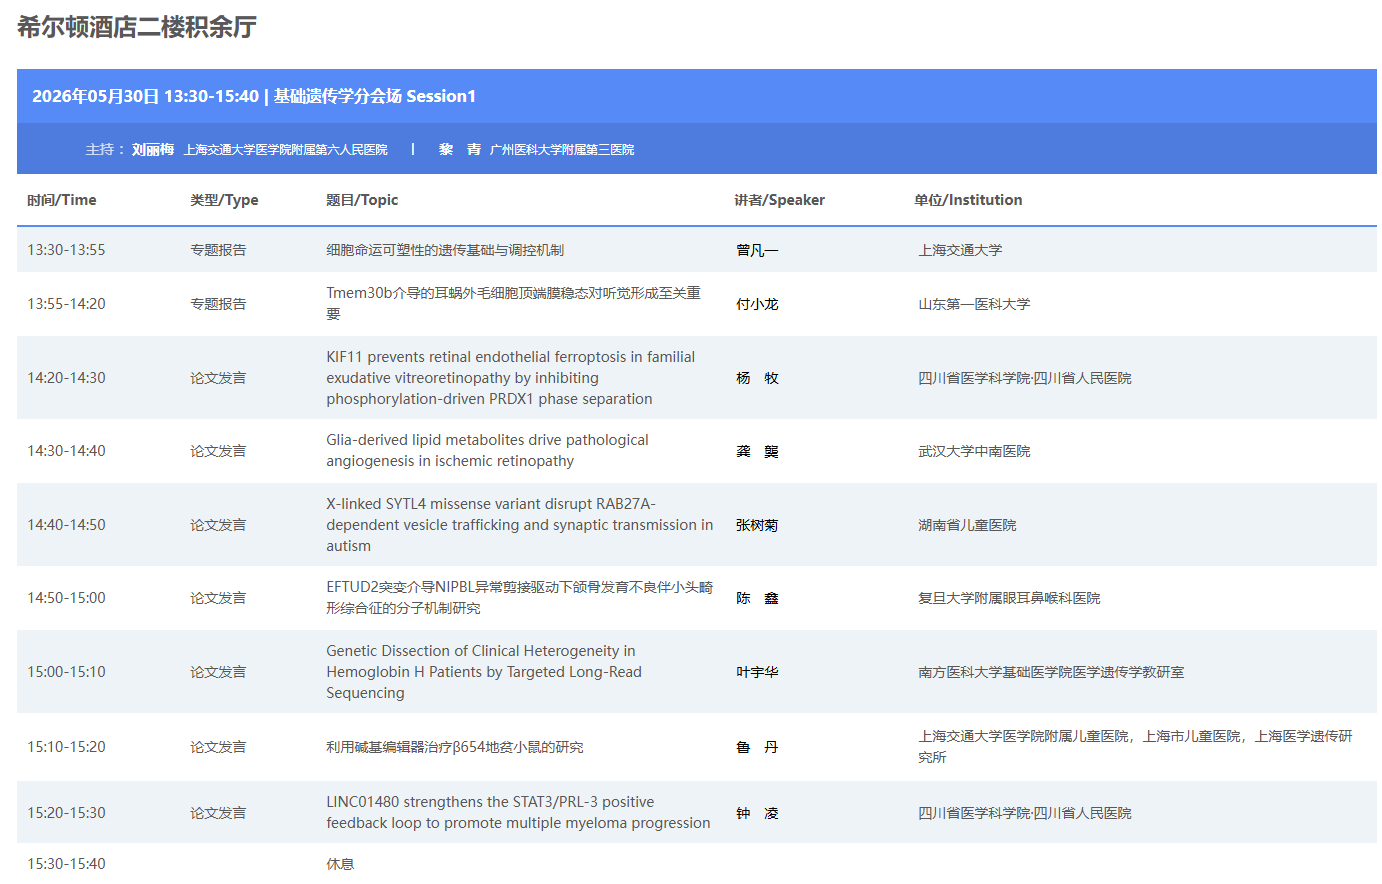1382x884 pixels.
Task: Click topic 细胞命运可塑性的遗传基础与调控机制
Action: 445,250
